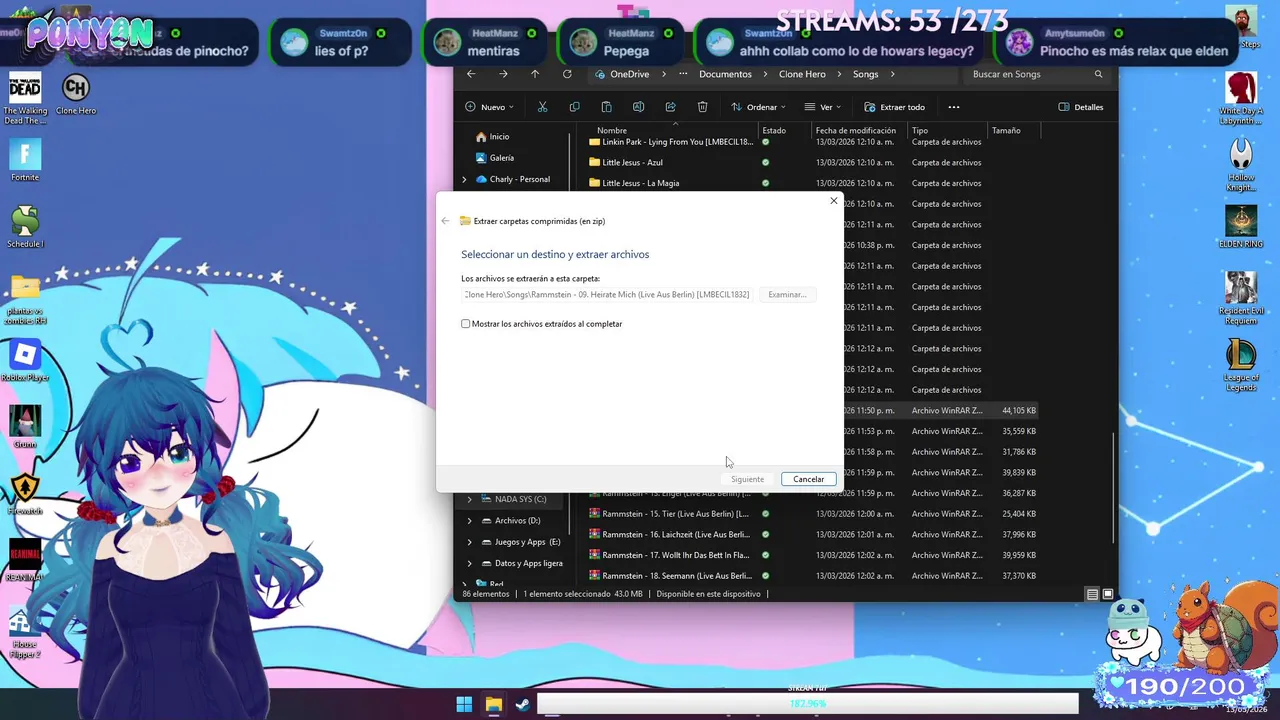Image resolution: width=1280 pixels, height=720 pixels.
Task: Click the Windows Start button on taskbar
Action: click(x=464, y=704)
